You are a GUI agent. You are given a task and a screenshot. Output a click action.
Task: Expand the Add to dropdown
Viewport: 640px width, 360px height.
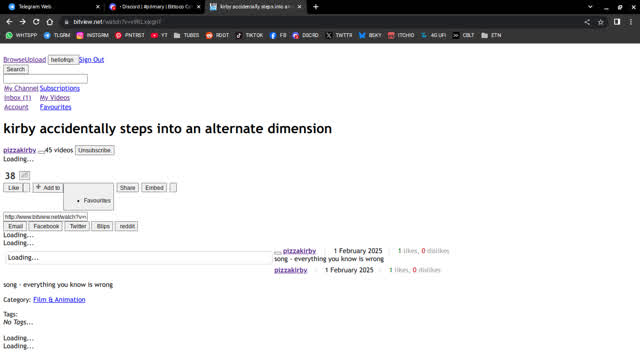click(x=48, y=188)
